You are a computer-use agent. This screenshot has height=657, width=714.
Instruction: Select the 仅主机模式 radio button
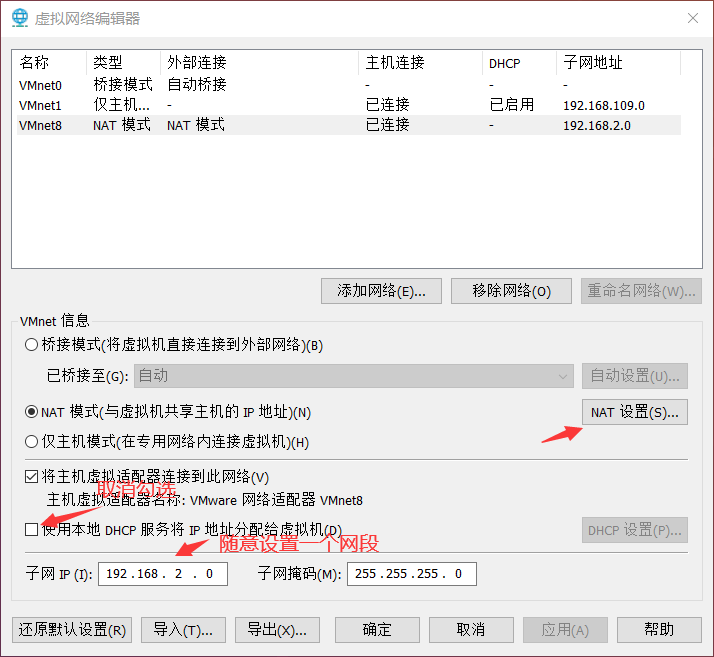pyautogui.click(x=31, y=441)
